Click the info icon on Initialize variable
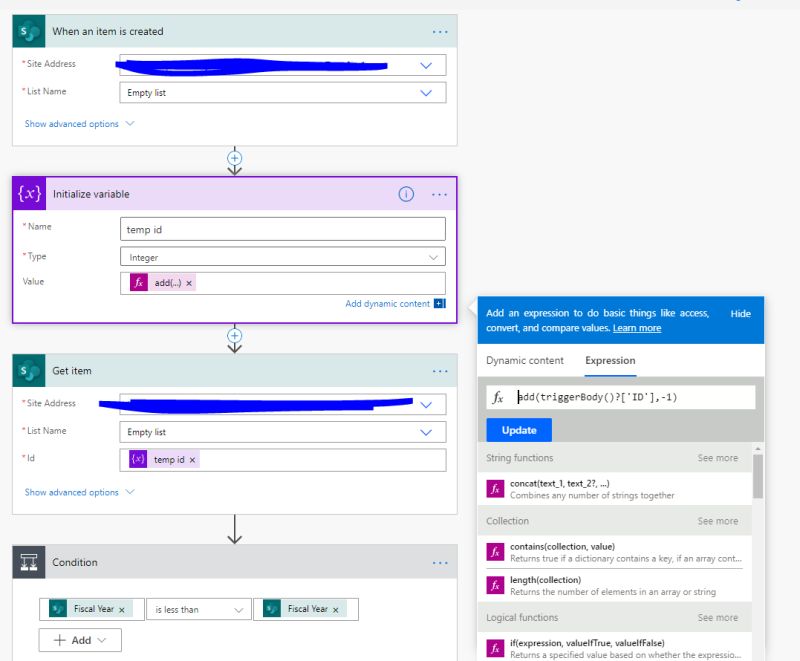Screen dimensions: 800x661 click(405, 194)
